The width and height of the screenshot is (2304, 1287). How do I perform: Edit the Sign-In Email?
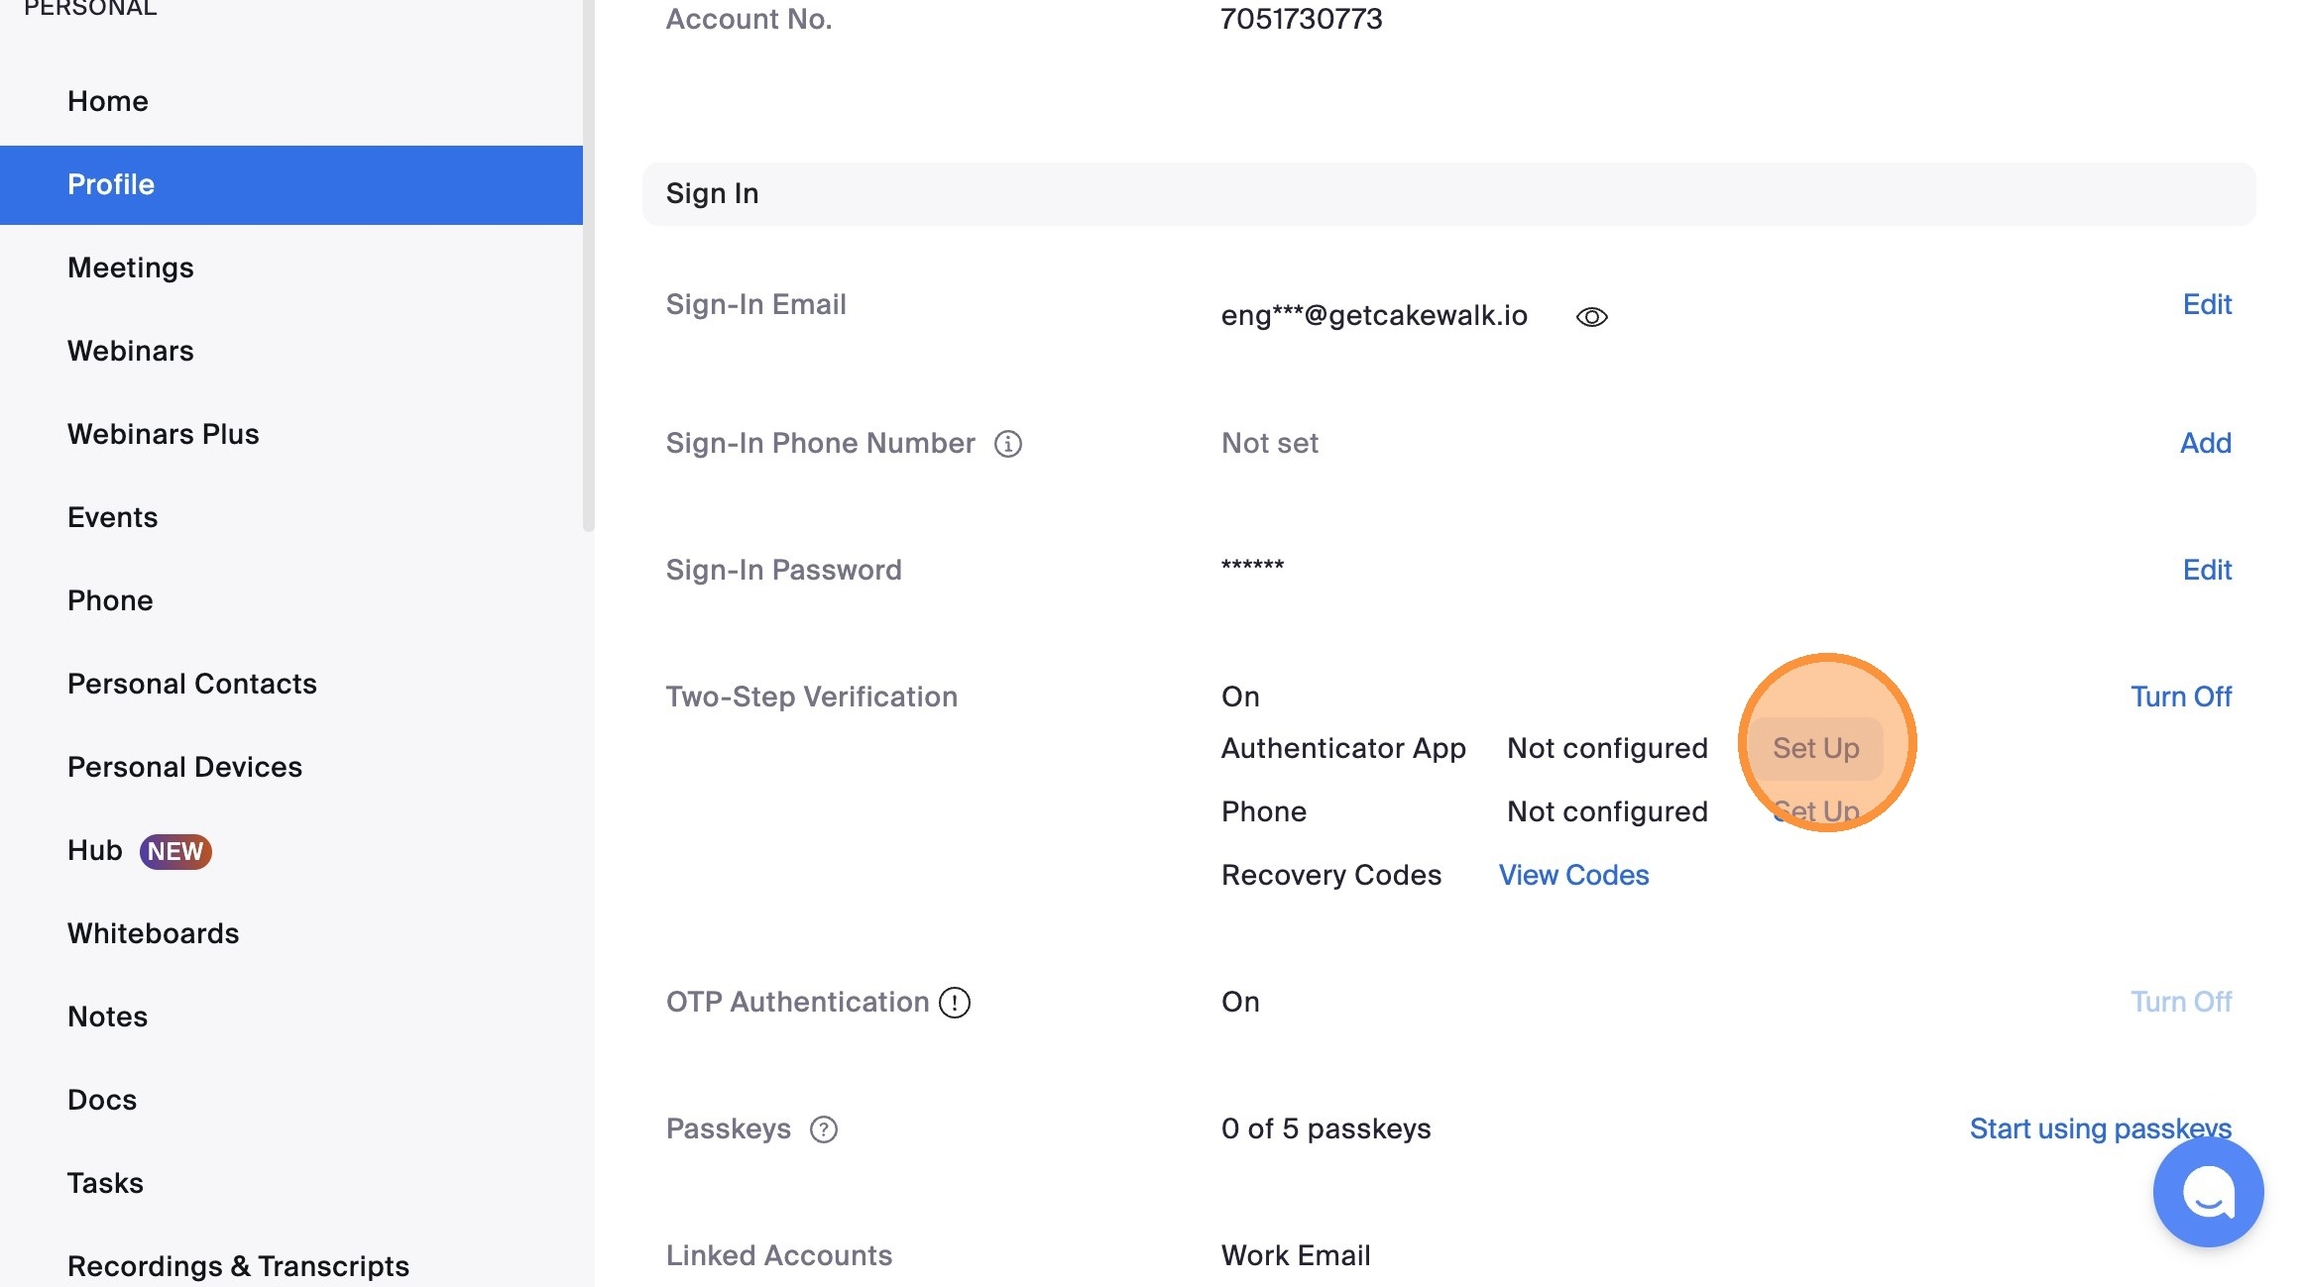point(2206,304)
